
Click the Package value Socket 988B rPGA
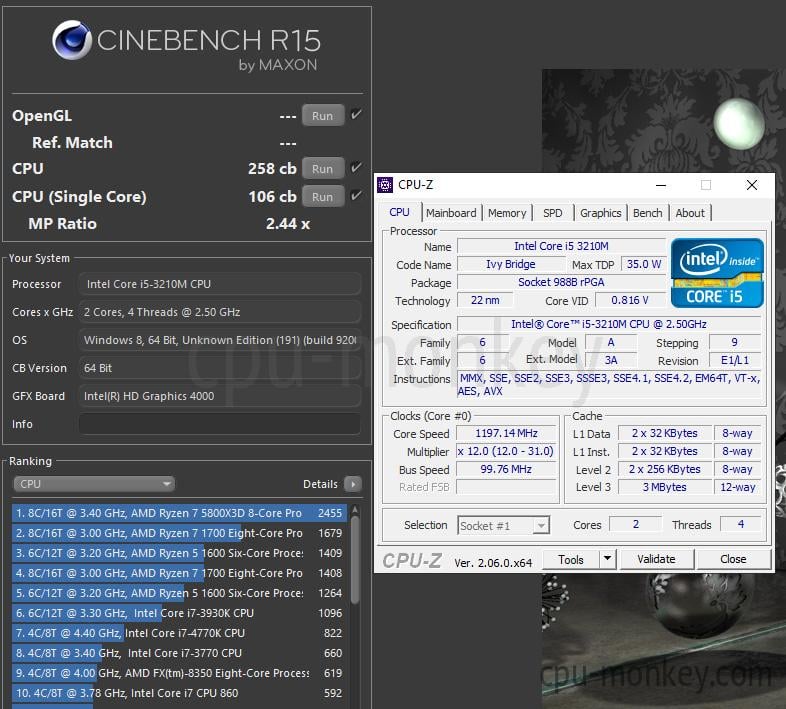coord(561,282)
